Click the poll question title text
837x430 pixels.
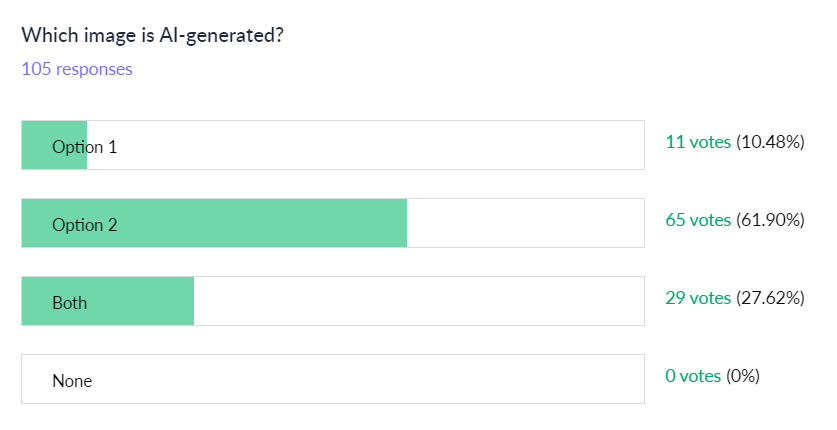point(154,35)
